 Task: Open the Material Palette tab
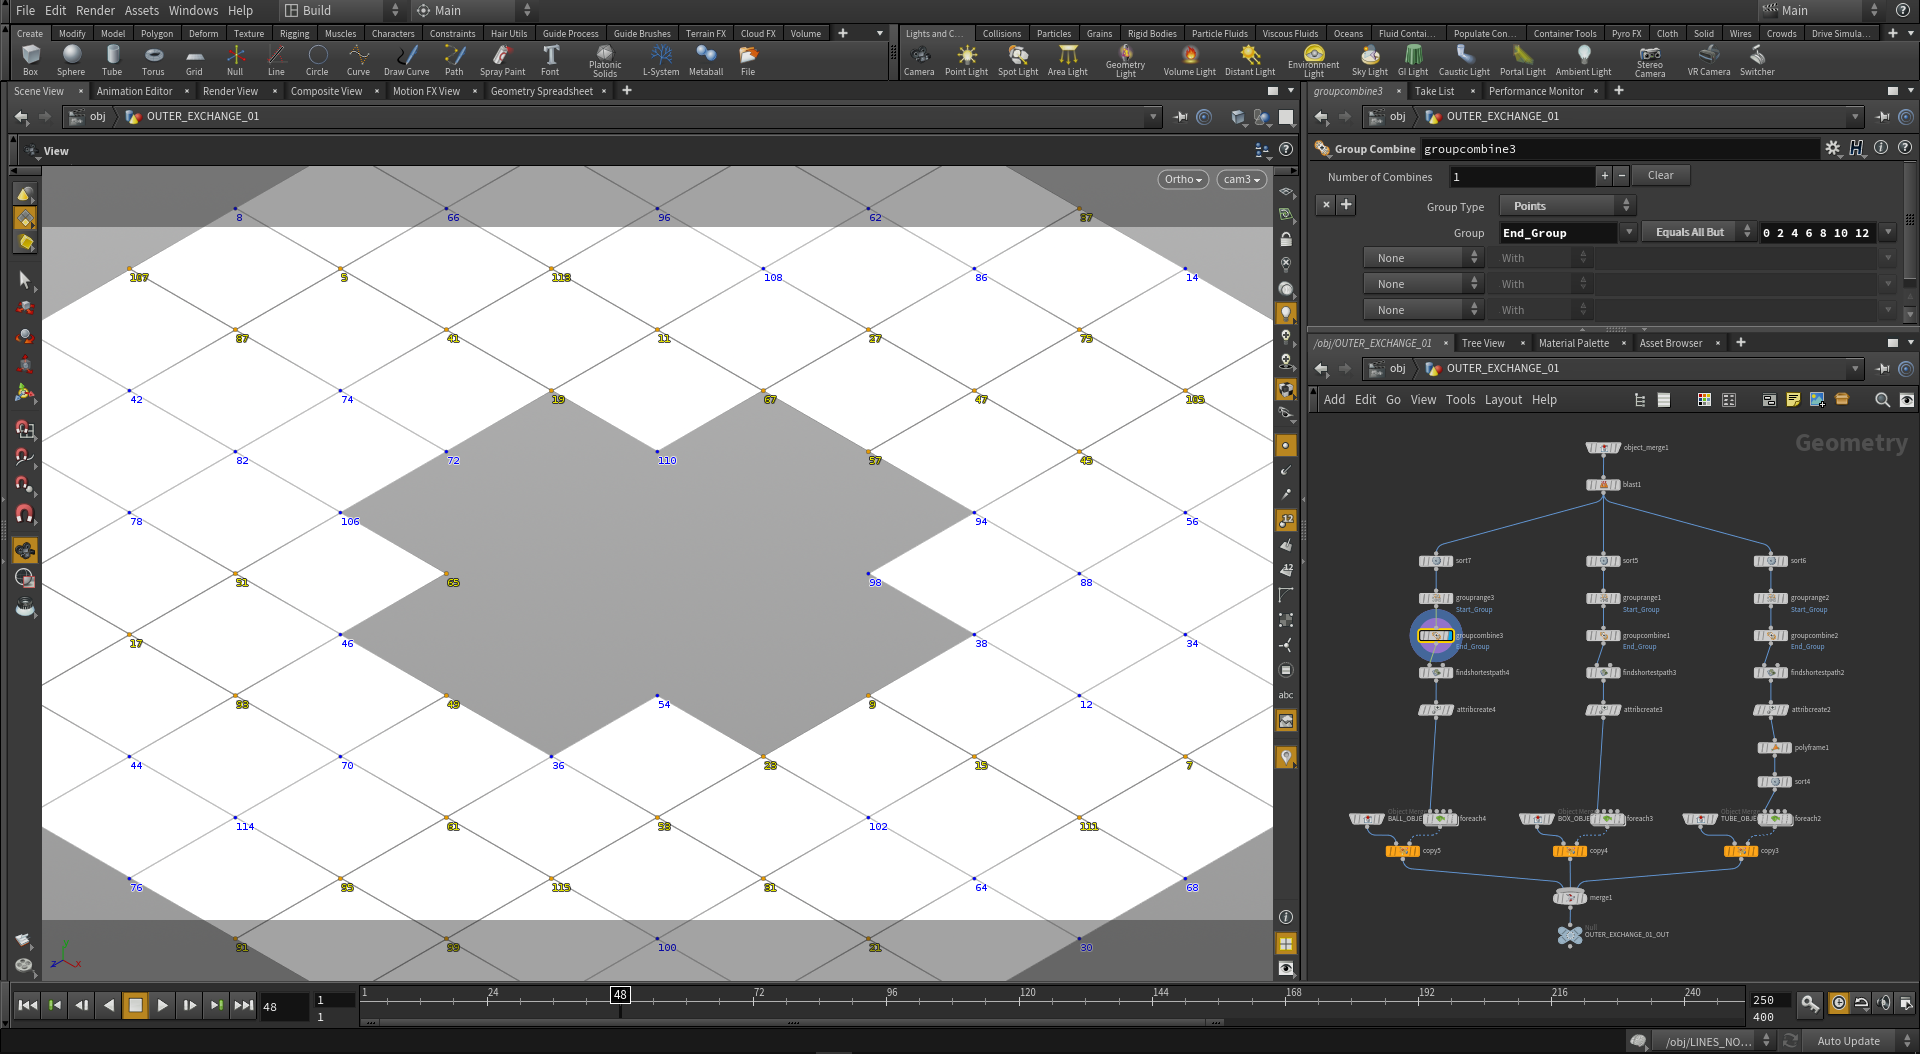point(1573,343)
